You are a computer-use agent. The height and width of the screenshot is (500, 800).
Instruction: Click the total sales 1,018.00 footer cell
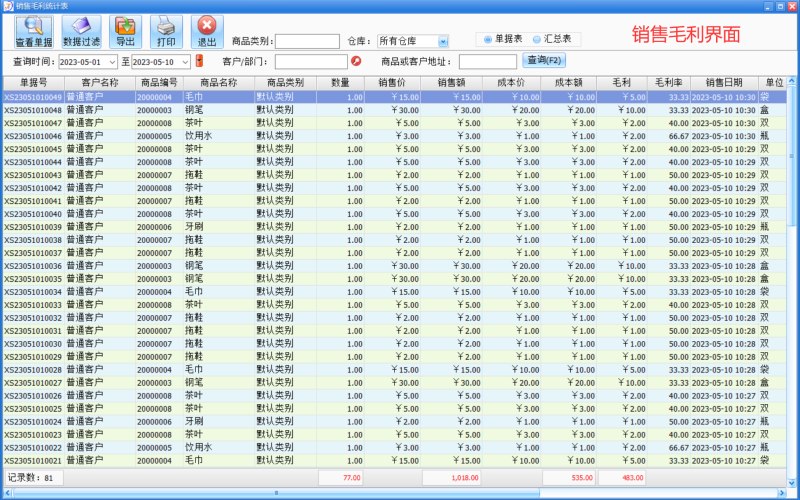[452, 478]
